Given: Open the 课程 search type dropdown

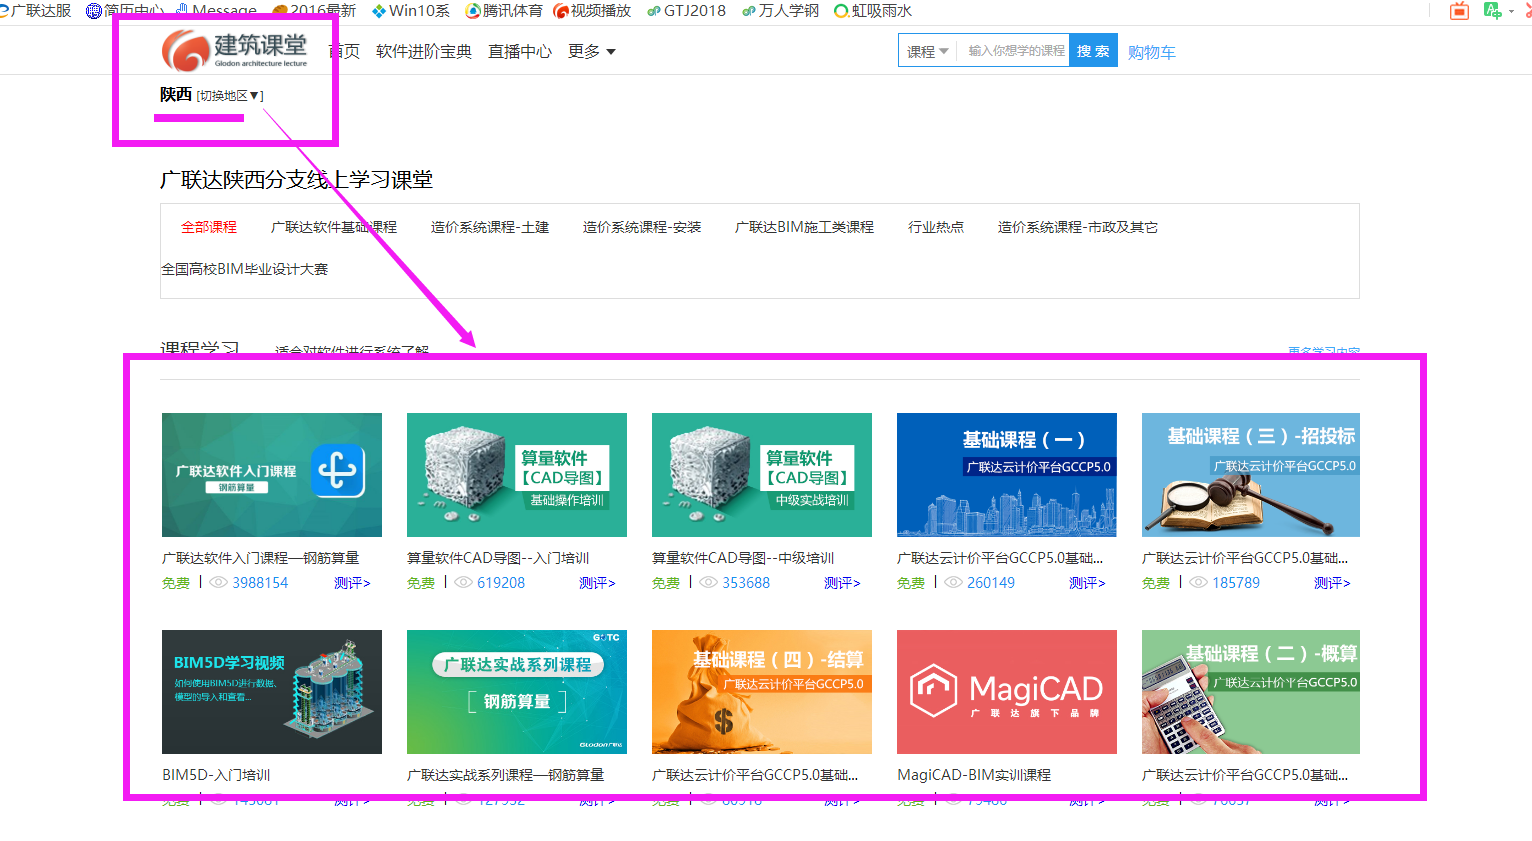Looking at the screenshot, I should [927, 51].
